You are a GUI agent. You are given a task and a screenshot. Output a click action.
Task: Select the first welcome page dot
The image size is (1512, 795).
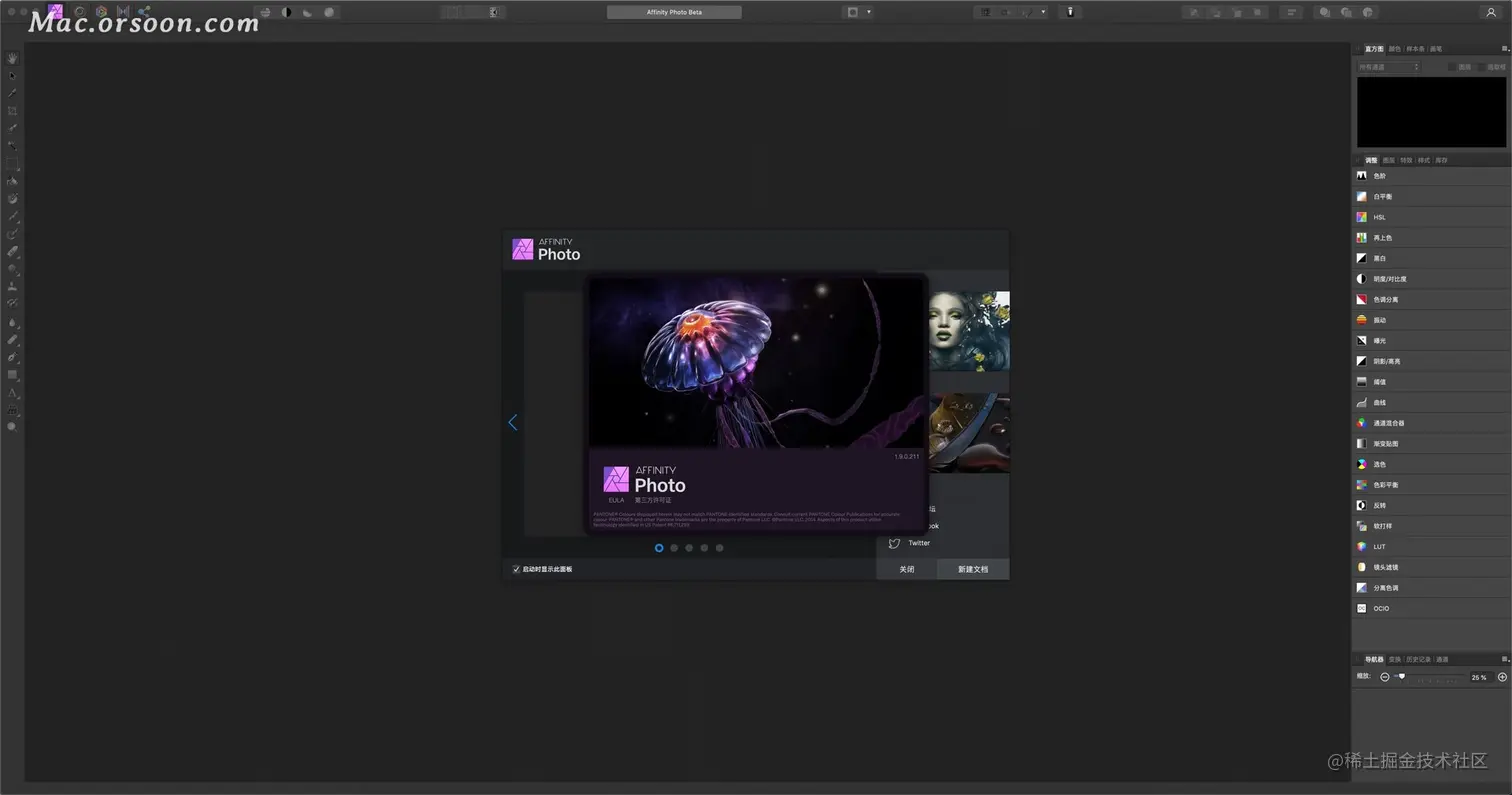tap(659, 548)
